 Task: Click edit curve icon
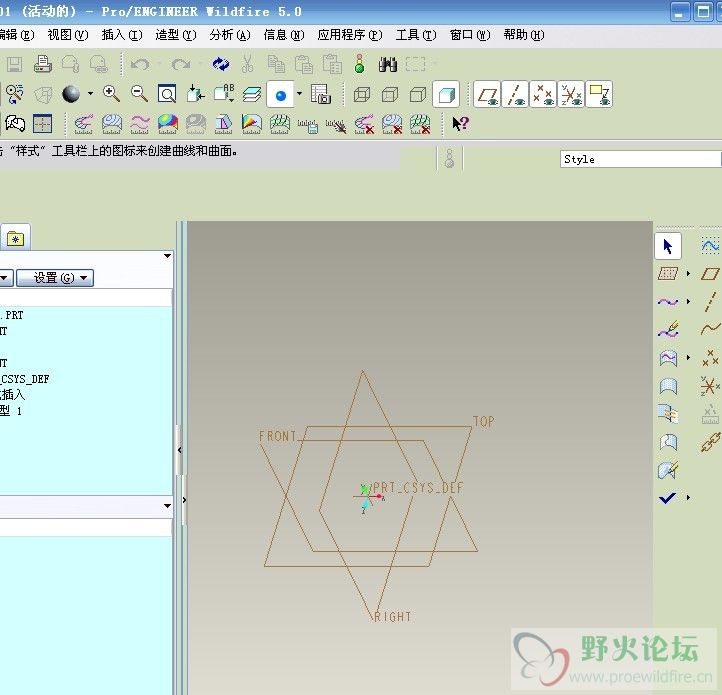pos(668,330)
